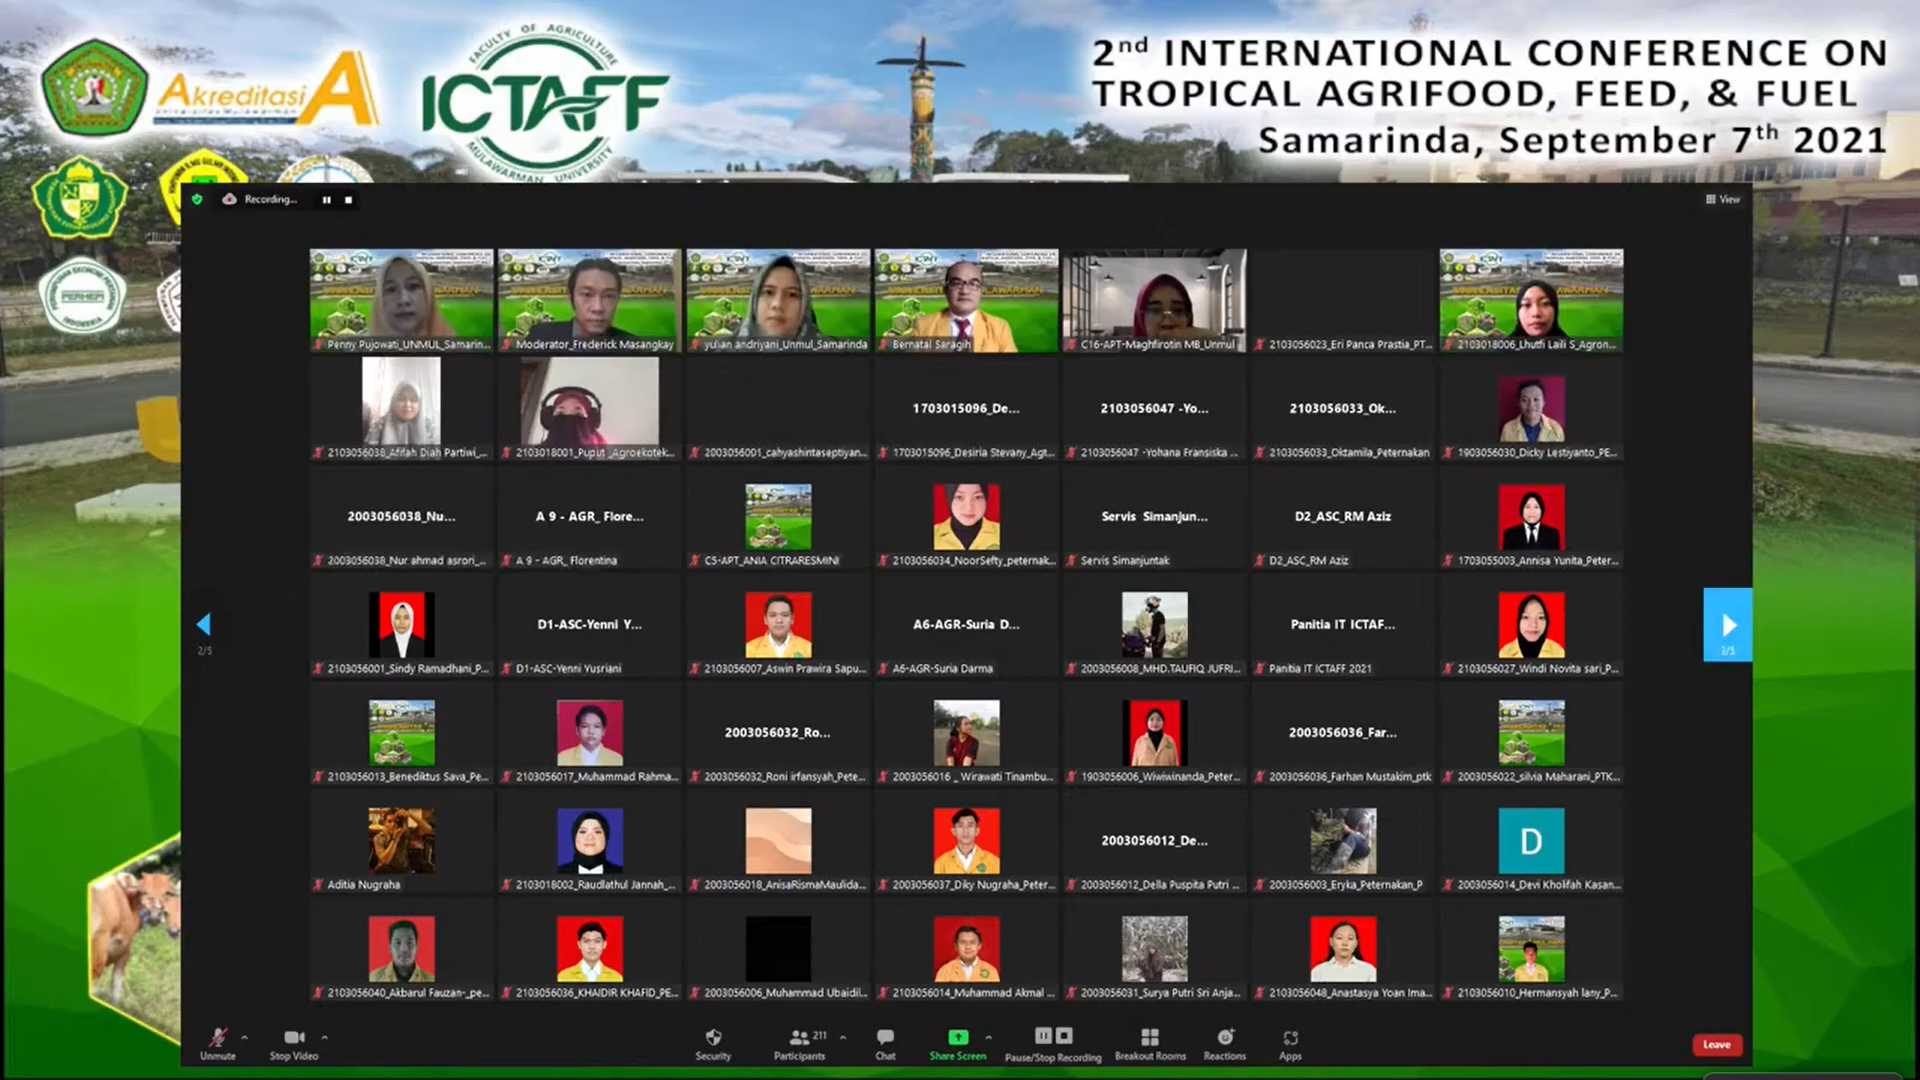Expand share options caret beside Share Screen
Image resolution: width=1920 pixels, height=1080 pixels.
(x=988, y=1037)
